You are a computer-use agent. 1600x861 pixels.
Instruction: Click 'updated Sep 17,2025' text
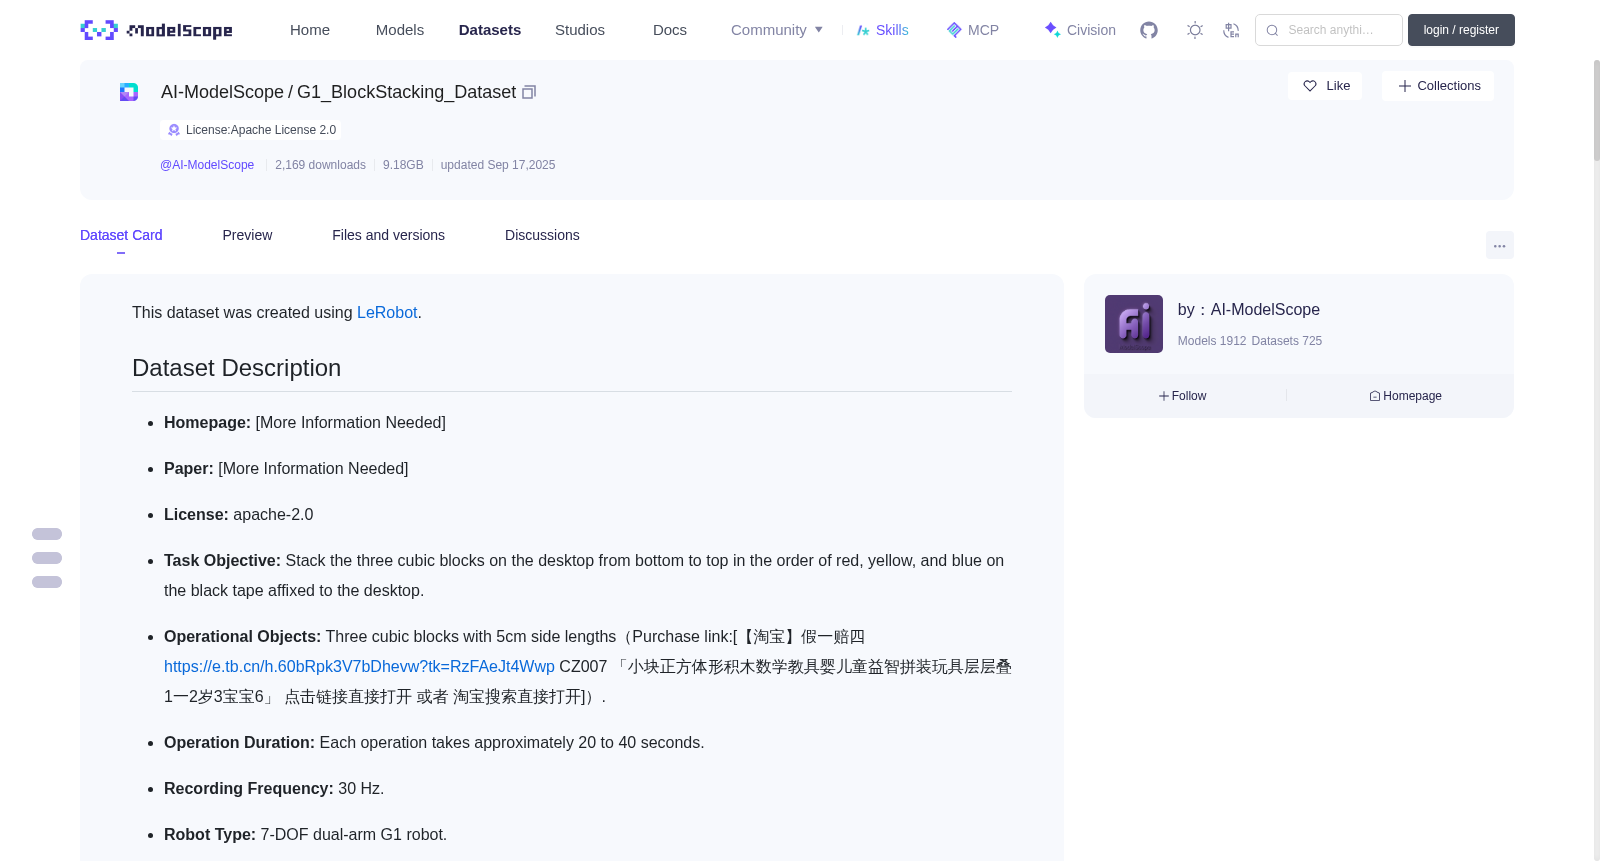tap(498, 165)
